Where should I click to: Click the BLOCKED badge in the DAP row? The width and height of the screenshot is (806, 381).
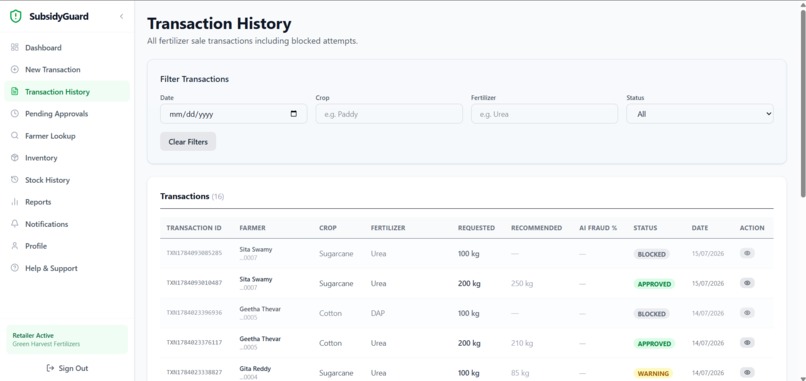[x=651, y=314]
